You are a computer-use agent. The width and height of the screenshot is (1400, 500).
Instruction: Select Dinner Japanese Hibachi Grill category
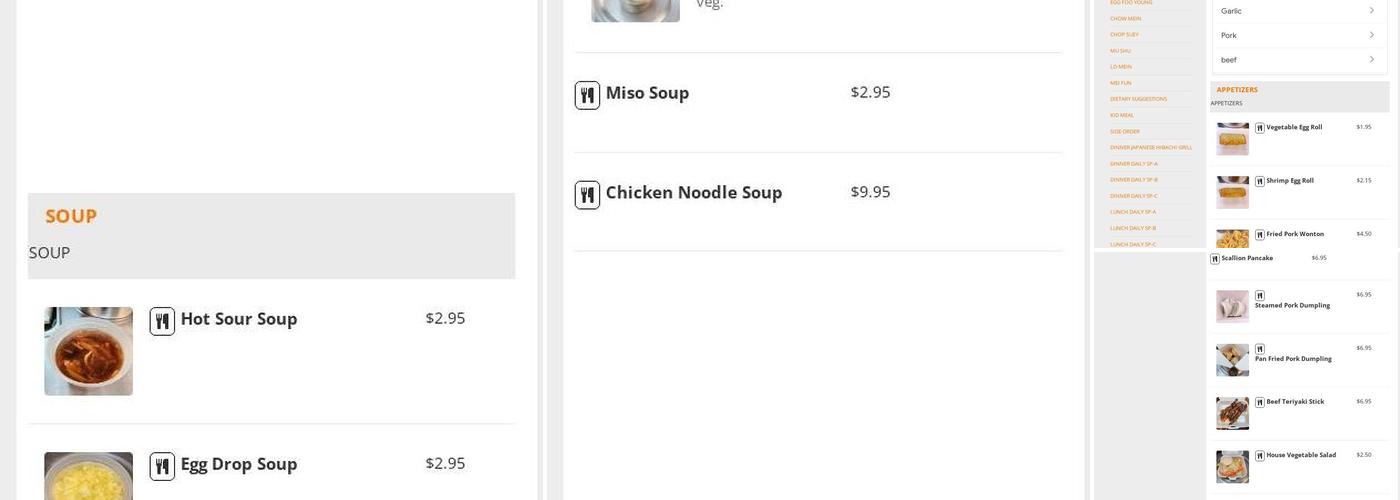(x=1151, y=147)
